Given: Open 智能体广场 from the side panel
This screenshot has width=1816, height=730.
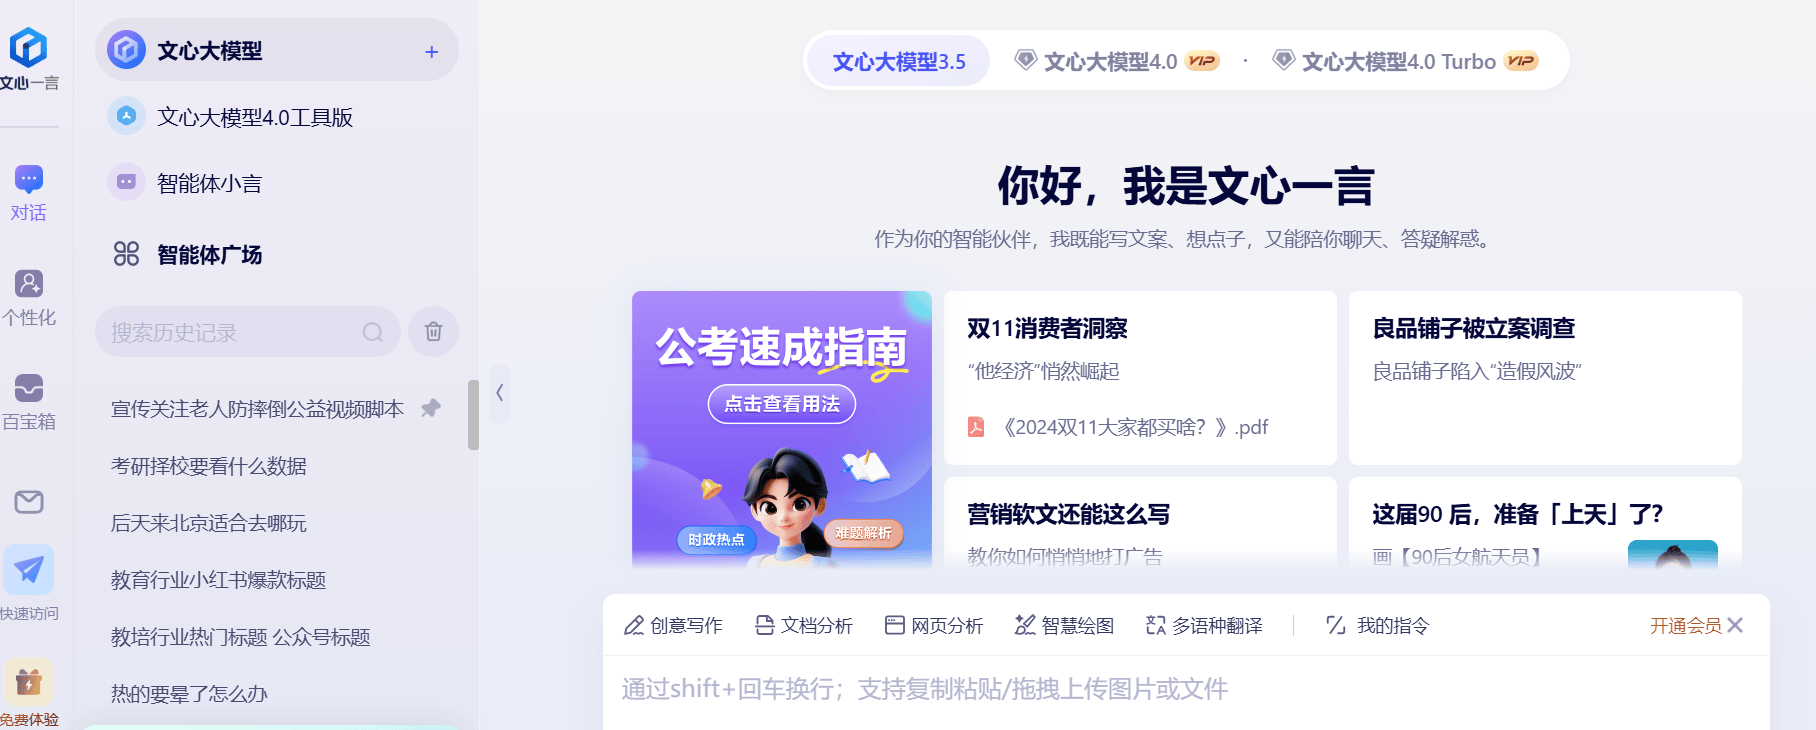Looking at the screenshot, I should click(188, 254).
